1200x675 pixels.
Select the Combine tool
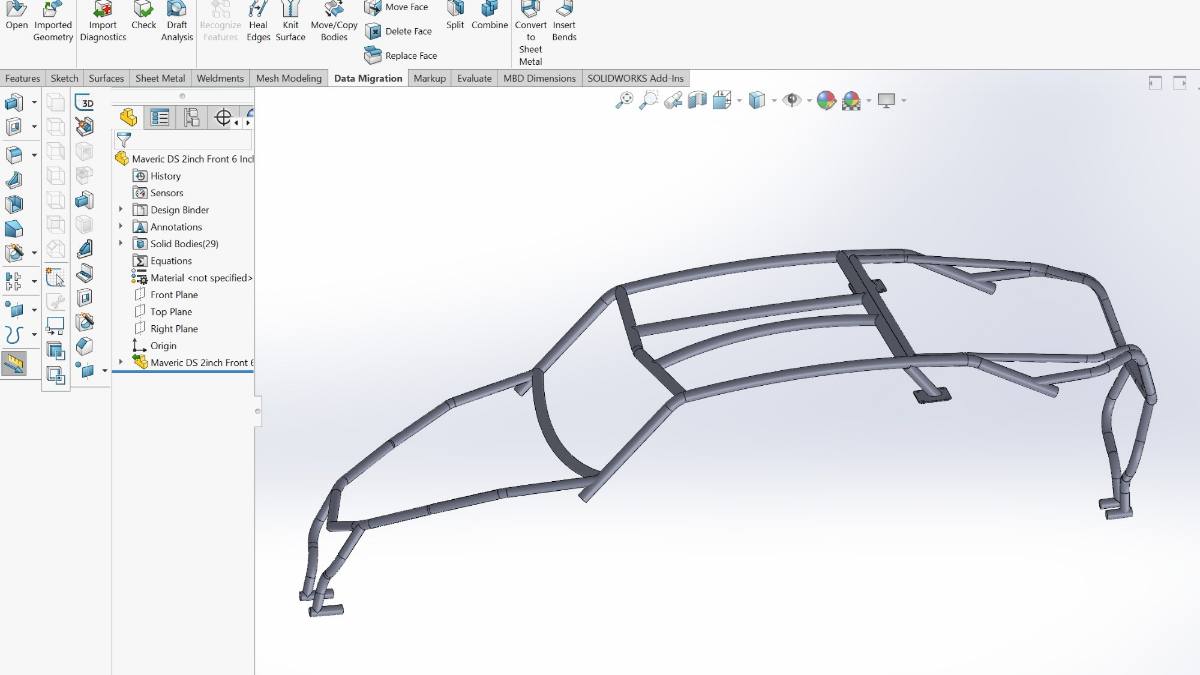490,16
